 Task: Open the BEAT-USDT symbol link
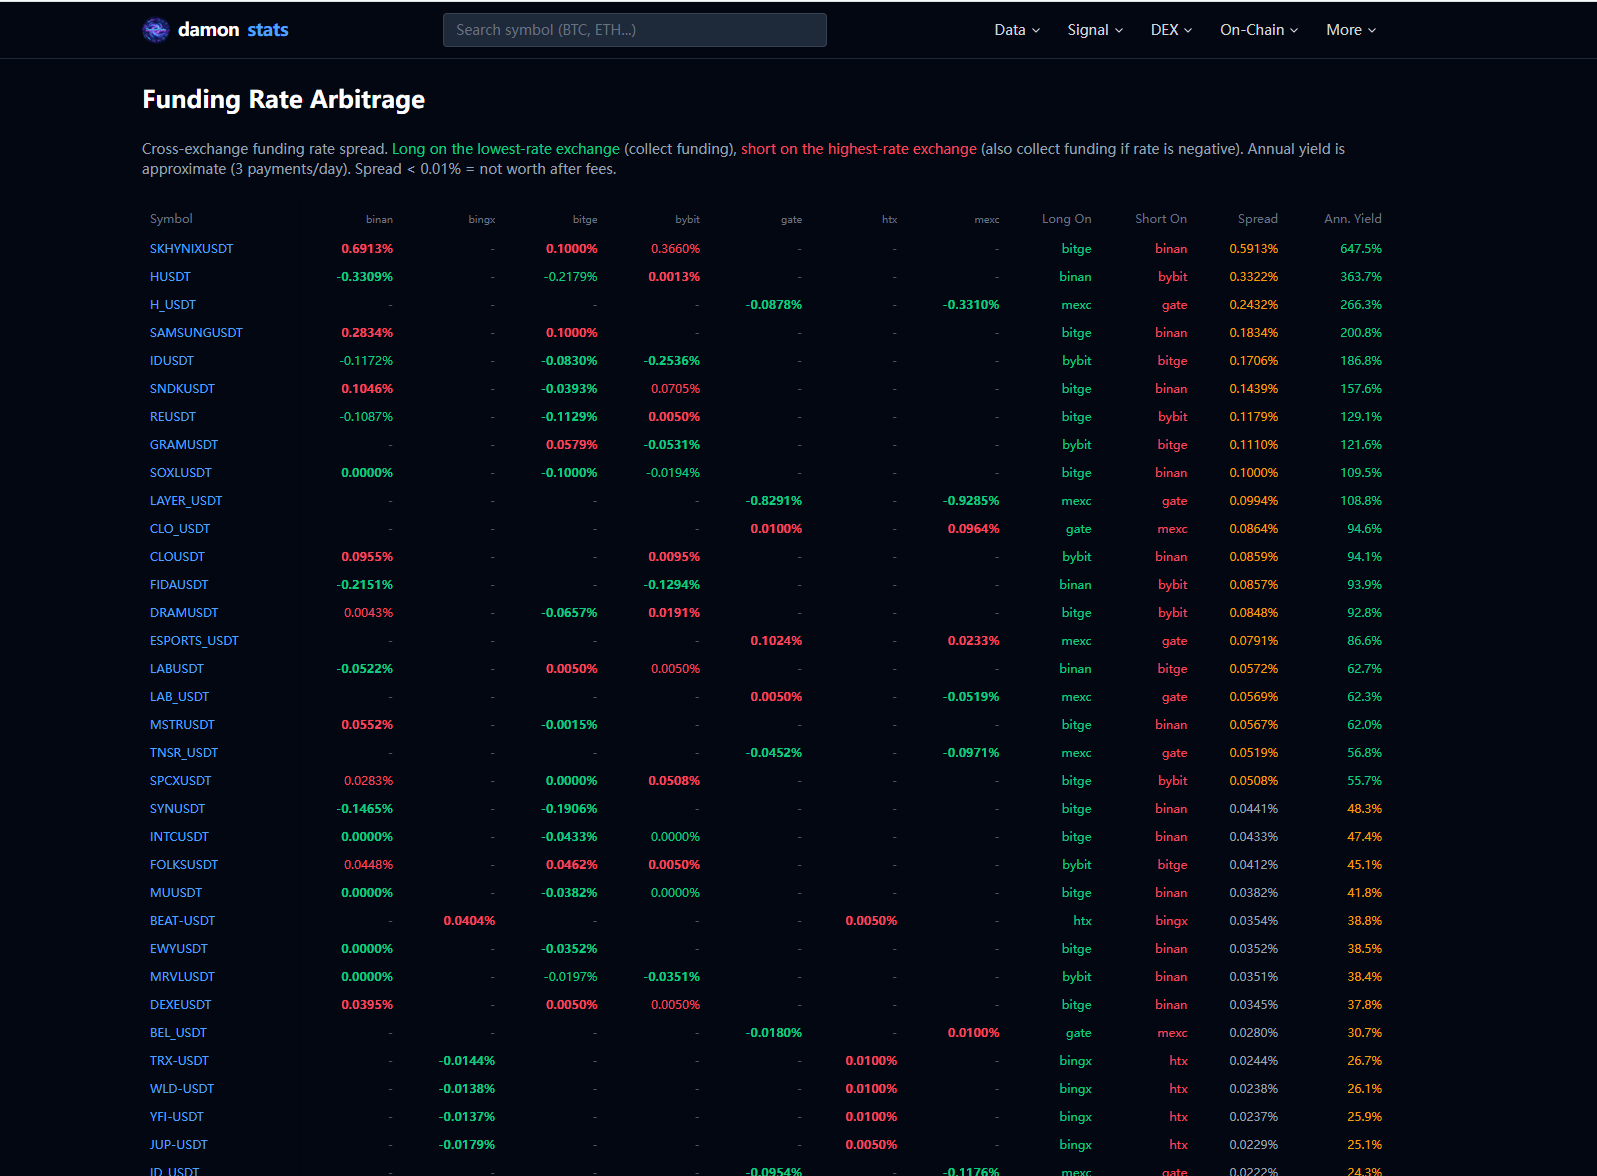coord(182,921)
